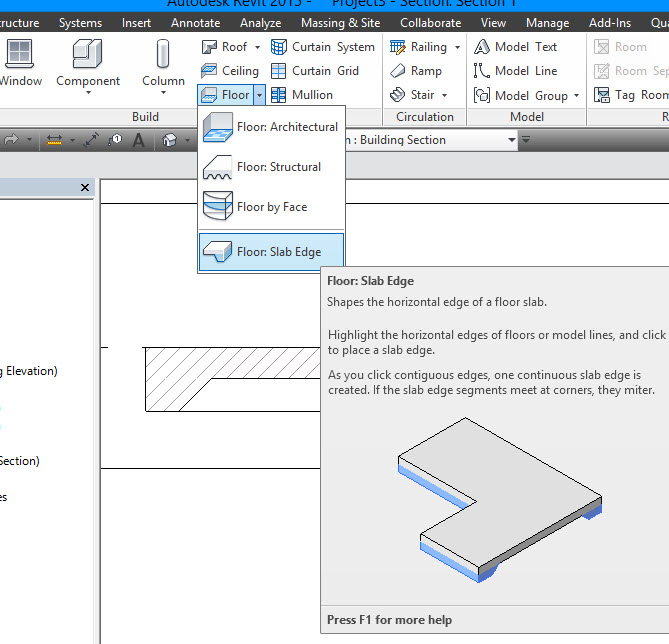Viewport: 669px width, 644px height.
Task: Click the Room Separator tool
Action: coord(631,70)
